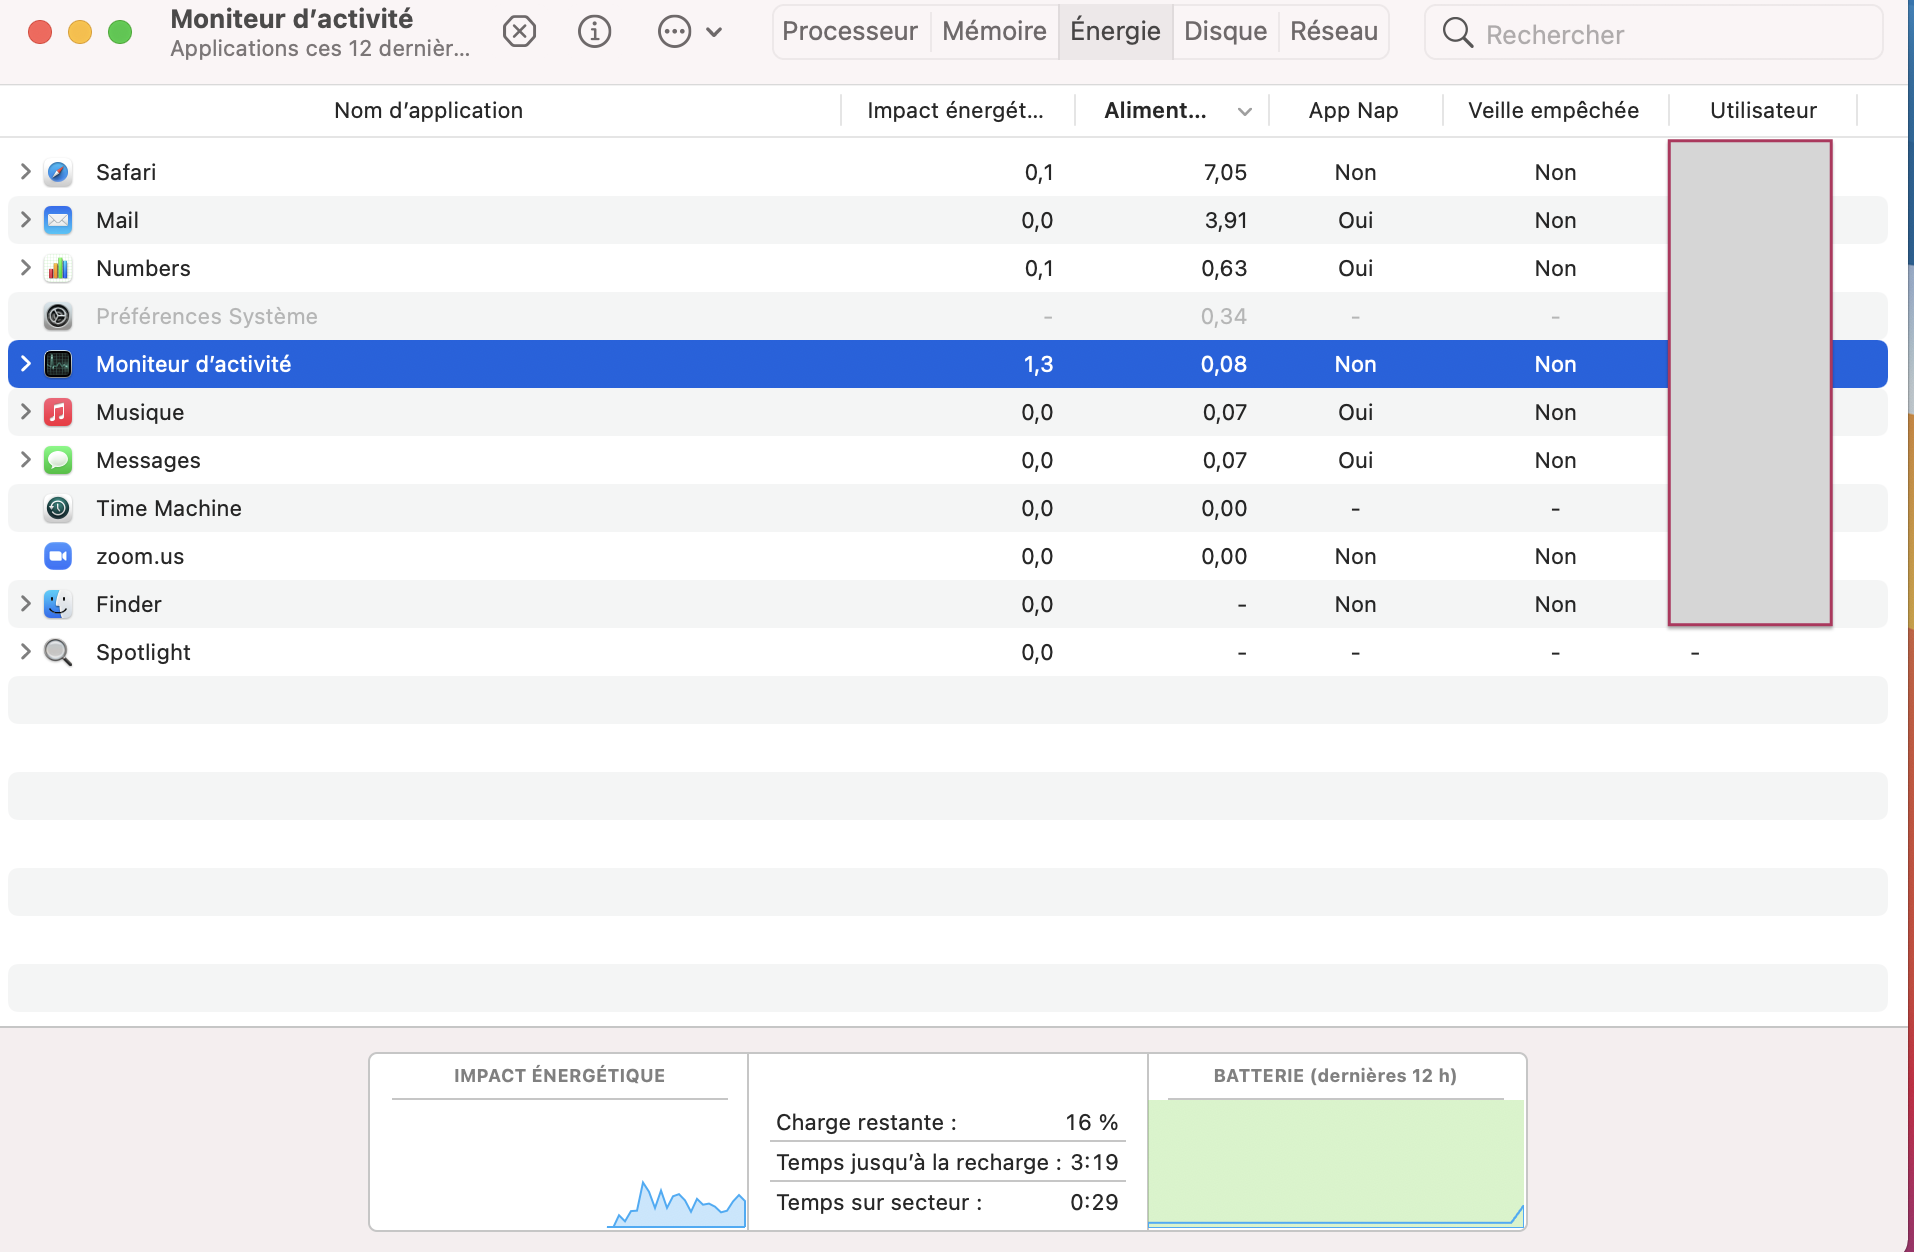Click the Numbers chart icon
The image size is (1914, 1252).
tap(58, 268)
